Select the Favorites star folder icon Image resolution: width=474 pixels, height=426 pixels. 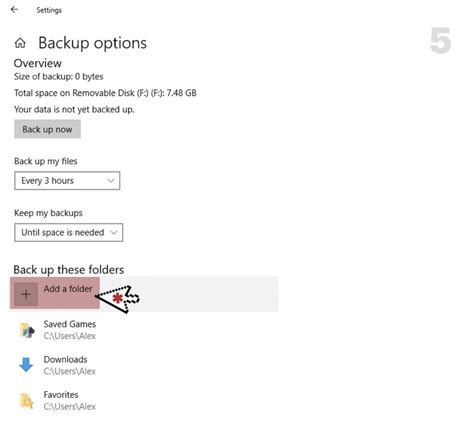click(x=27, y=401)
